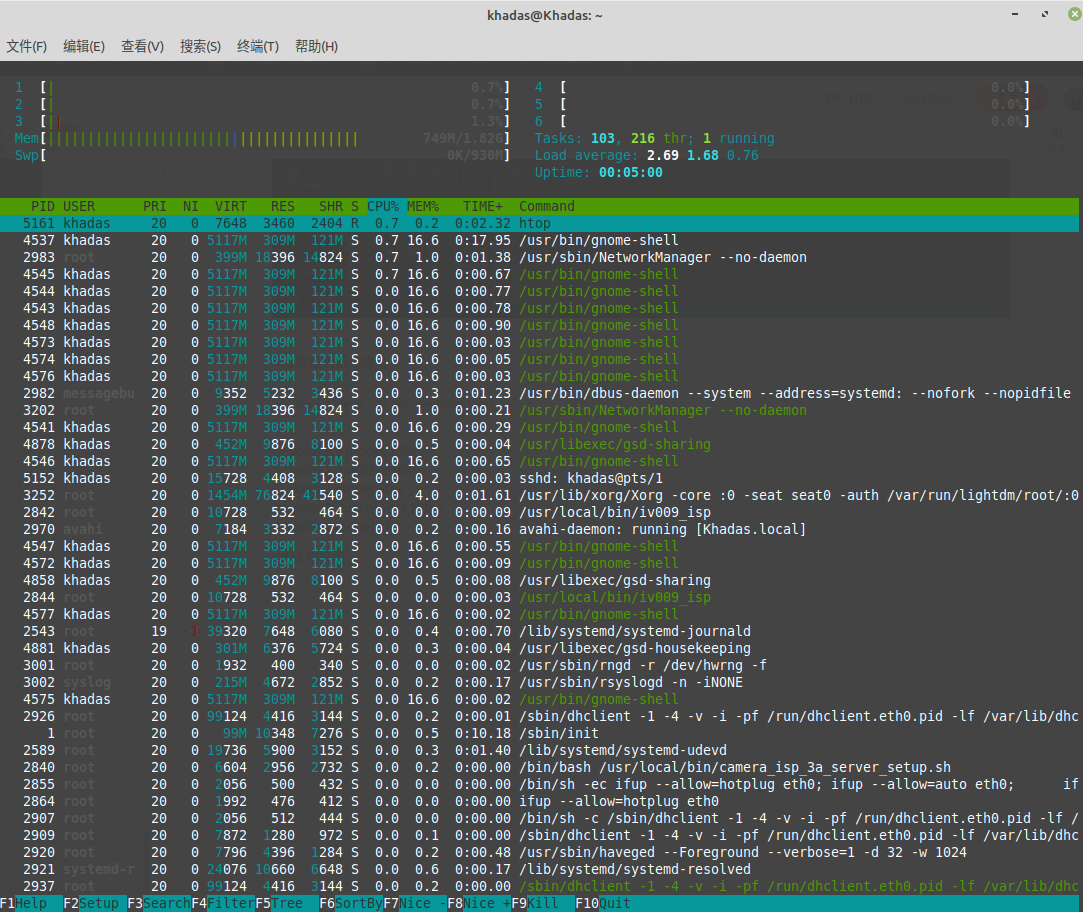
Task: Select iv009_isp thread row PID 2844
Action: [539, 598]
